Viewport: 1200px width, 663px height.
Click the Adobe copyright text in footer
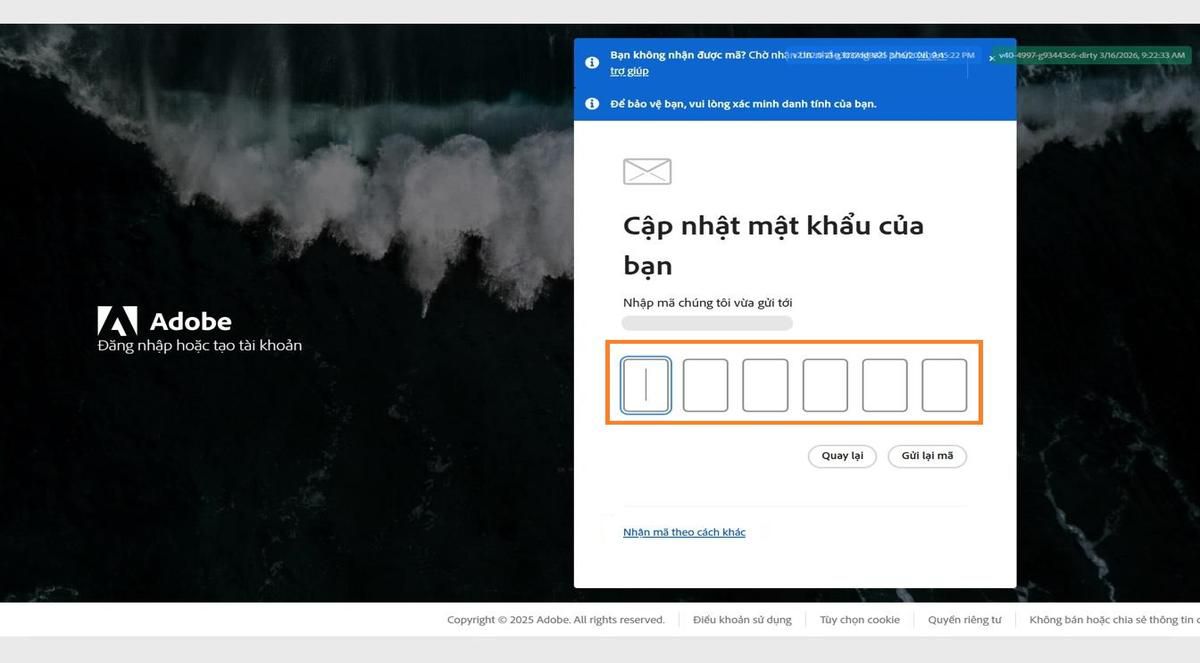tap(555, 619)
